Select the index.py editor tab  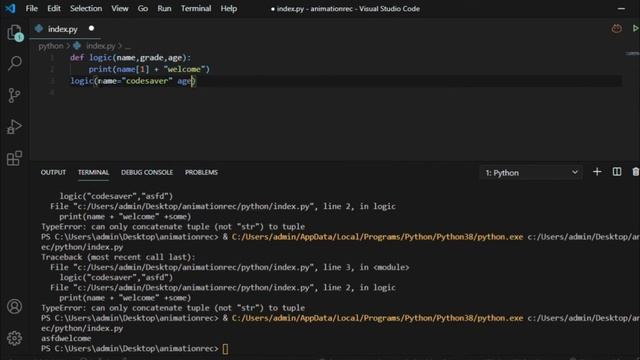pyautogui.click(x=65, y=29)
